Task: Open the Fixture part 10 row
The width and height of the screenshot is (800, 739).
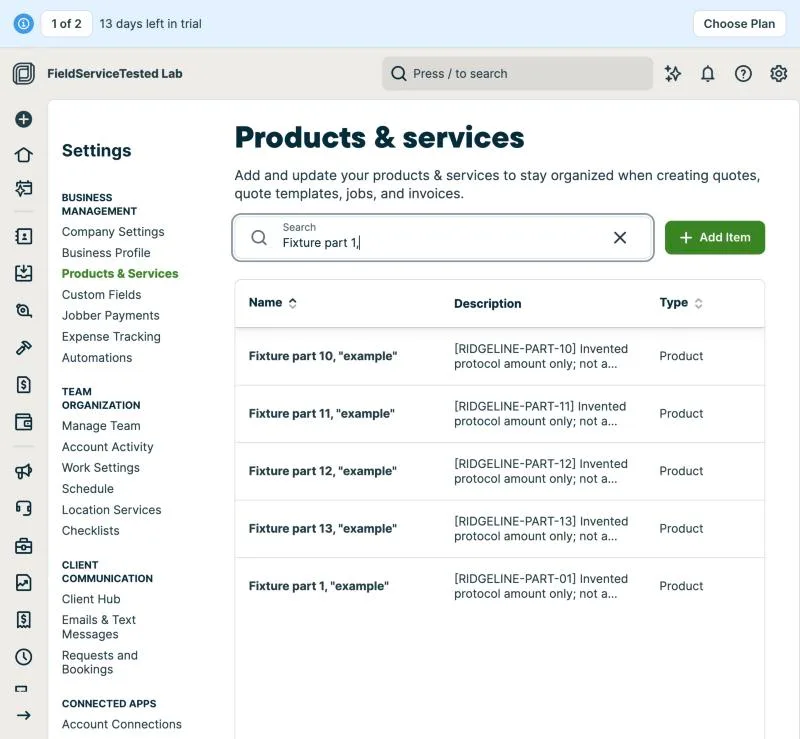Action: (x=499, y=356)
